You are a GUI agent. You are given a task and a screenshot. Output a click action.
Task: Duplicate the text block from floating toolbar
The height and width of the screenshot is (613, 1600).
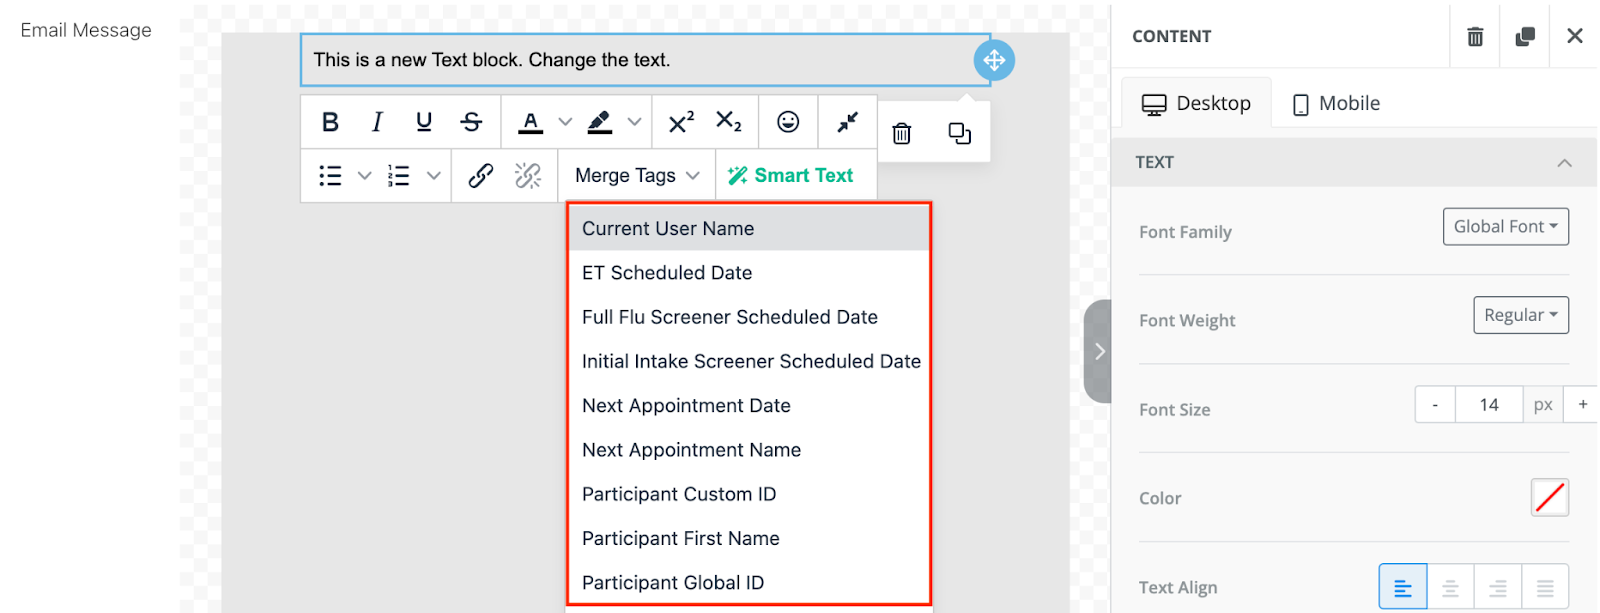click(x=959, y=133)
